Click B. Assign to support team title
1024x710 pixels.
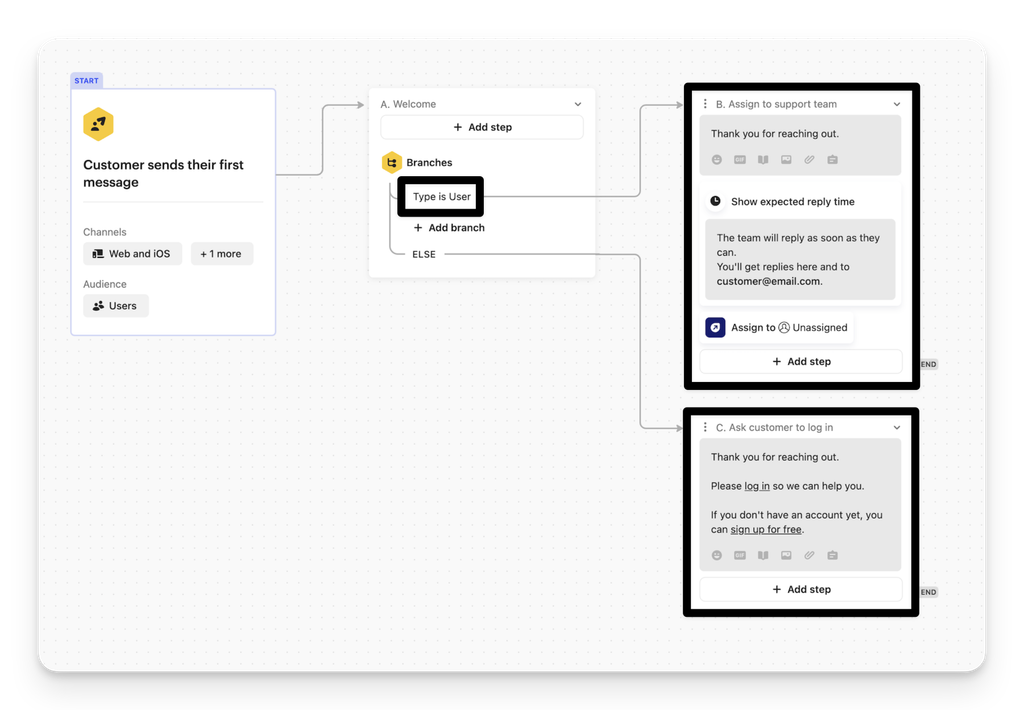click(776, 104)
